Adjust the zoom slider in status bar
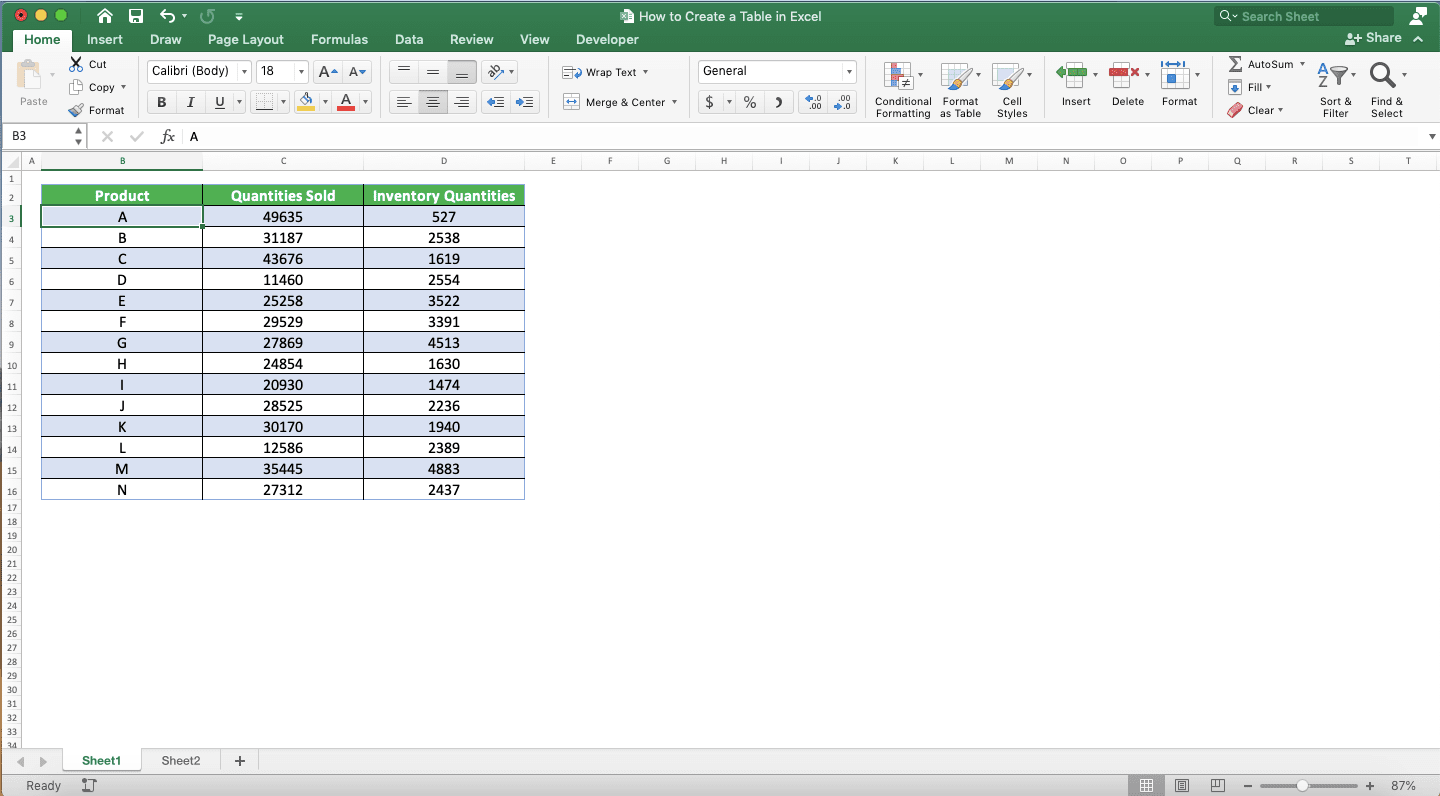The height and width of the screenshot is (796, 1440). pyautogui.click(x=1303, y=786)
